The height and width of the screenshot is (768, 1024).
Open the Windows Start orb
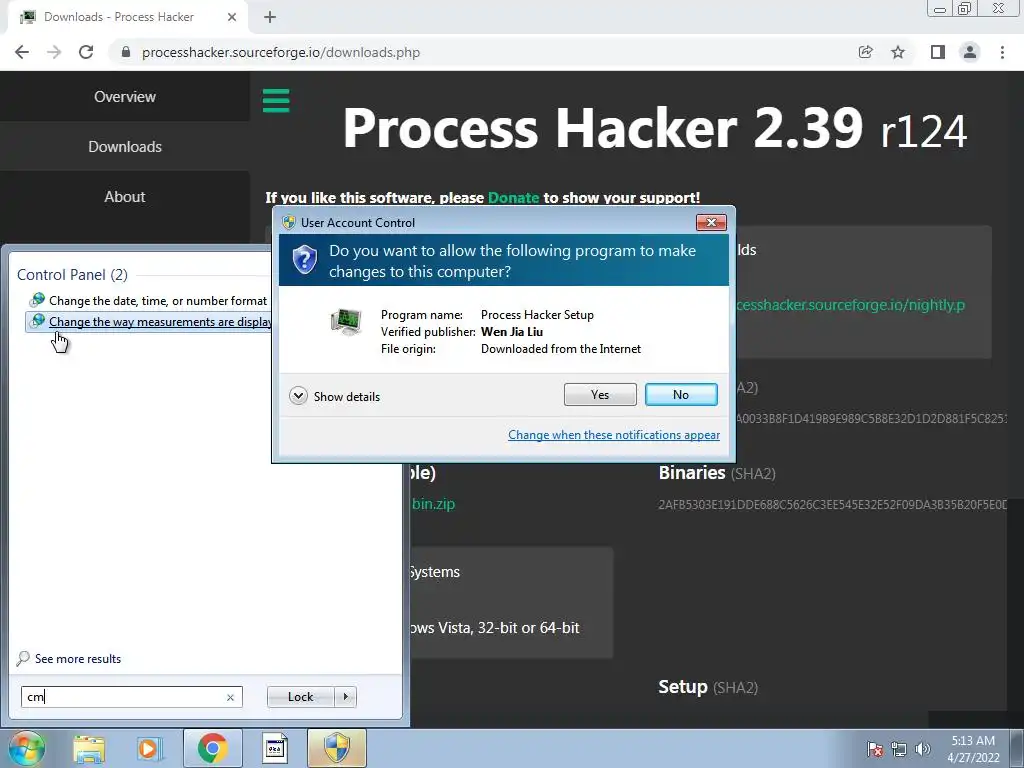(26, 748)
